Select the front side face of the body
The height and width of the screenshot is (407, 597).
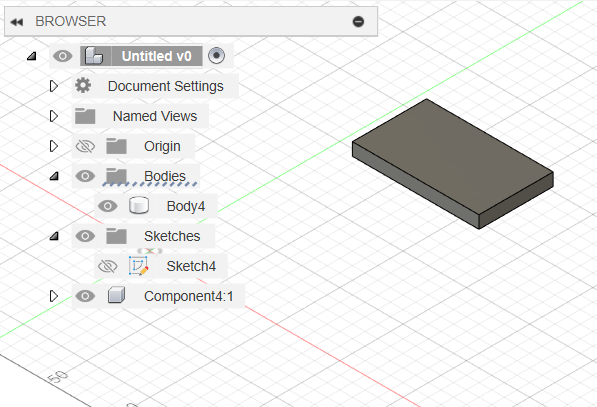pyautogui.click(x=415, y=184)
